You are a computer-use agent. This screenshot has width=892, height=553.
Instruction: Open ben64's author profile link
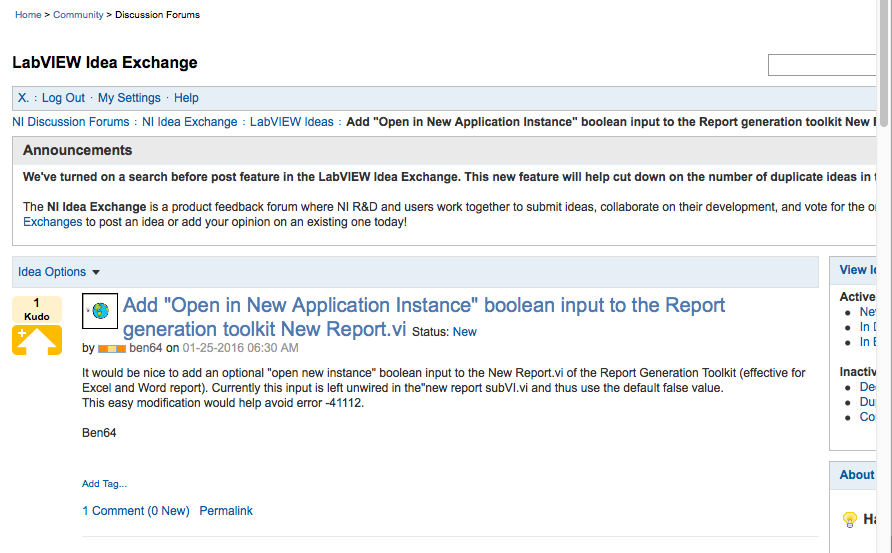146,348
